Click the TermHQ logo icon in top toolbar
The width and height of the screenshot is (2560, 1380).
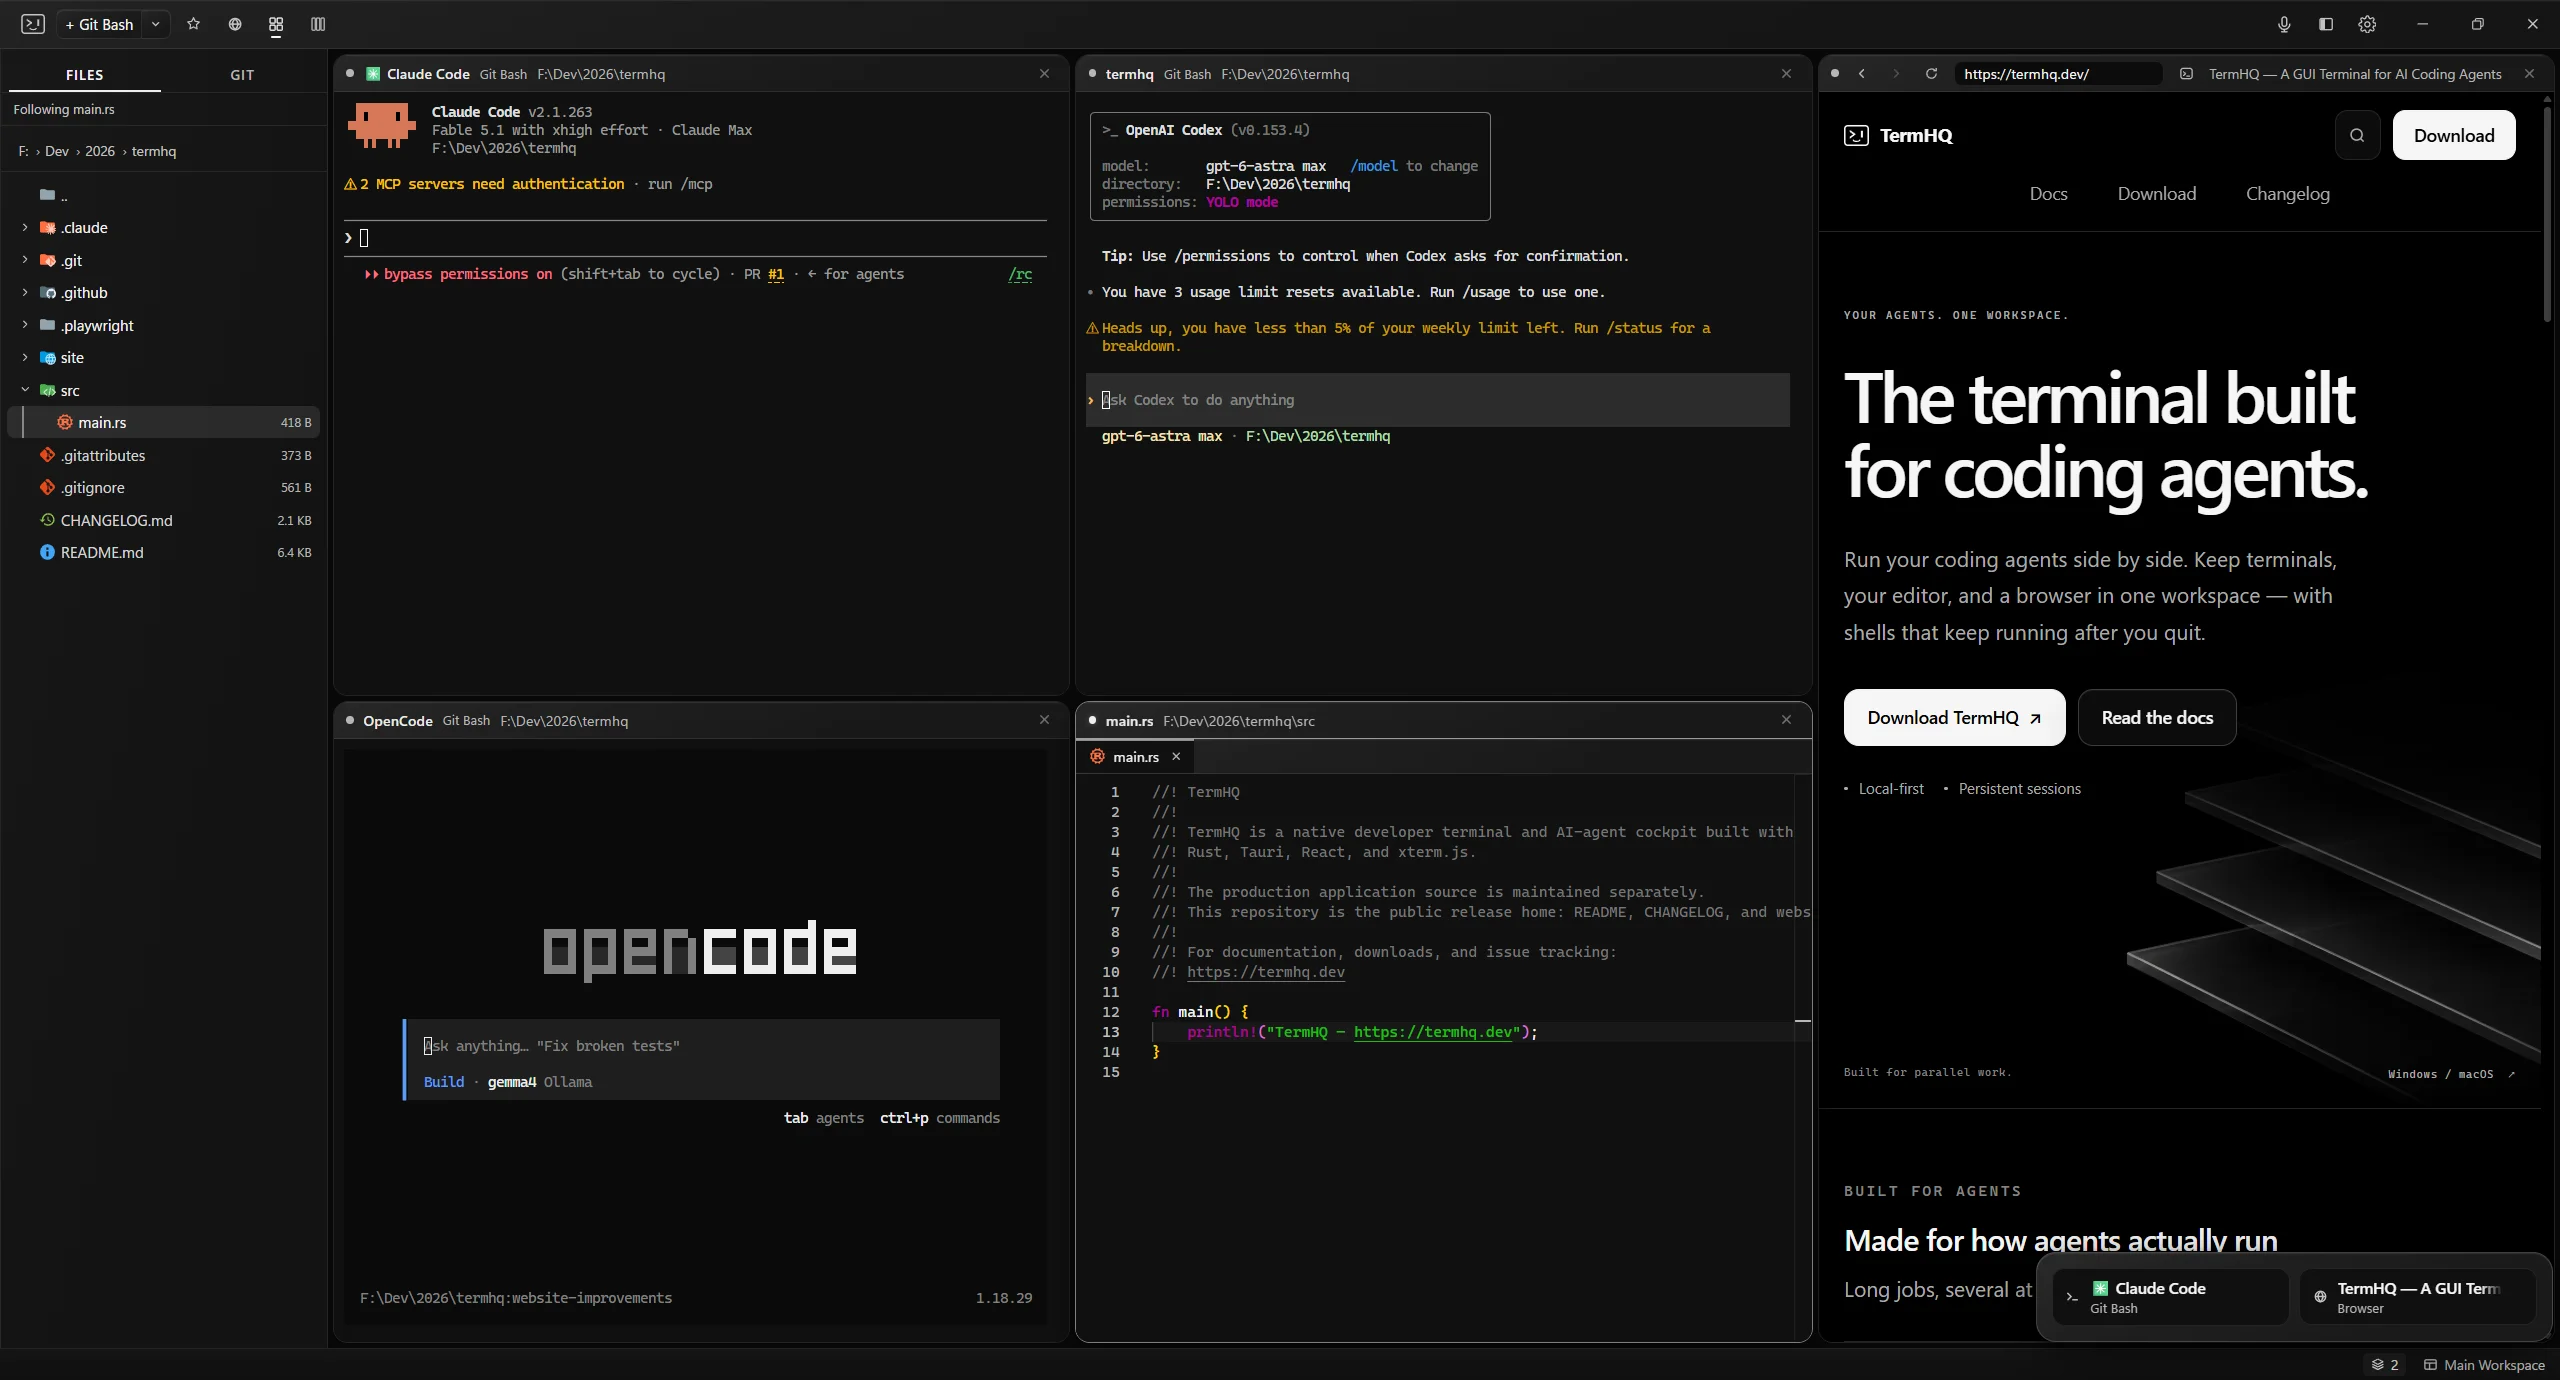(x=33, y=24)
